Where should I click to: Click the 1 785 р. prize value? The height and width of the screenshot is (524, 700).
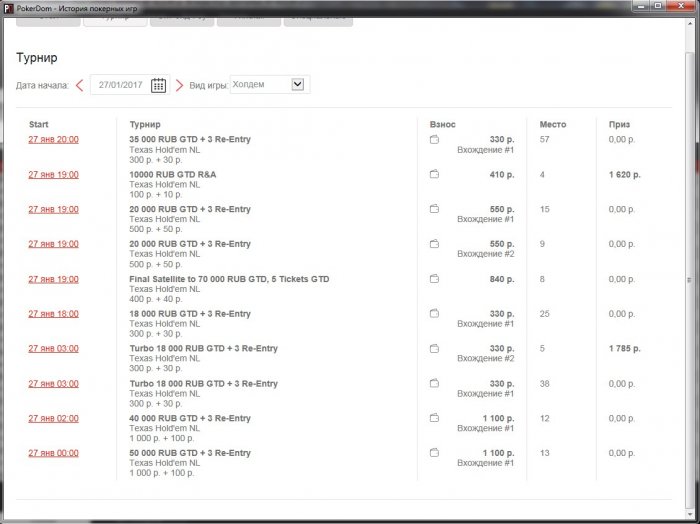tap(625, 349)
